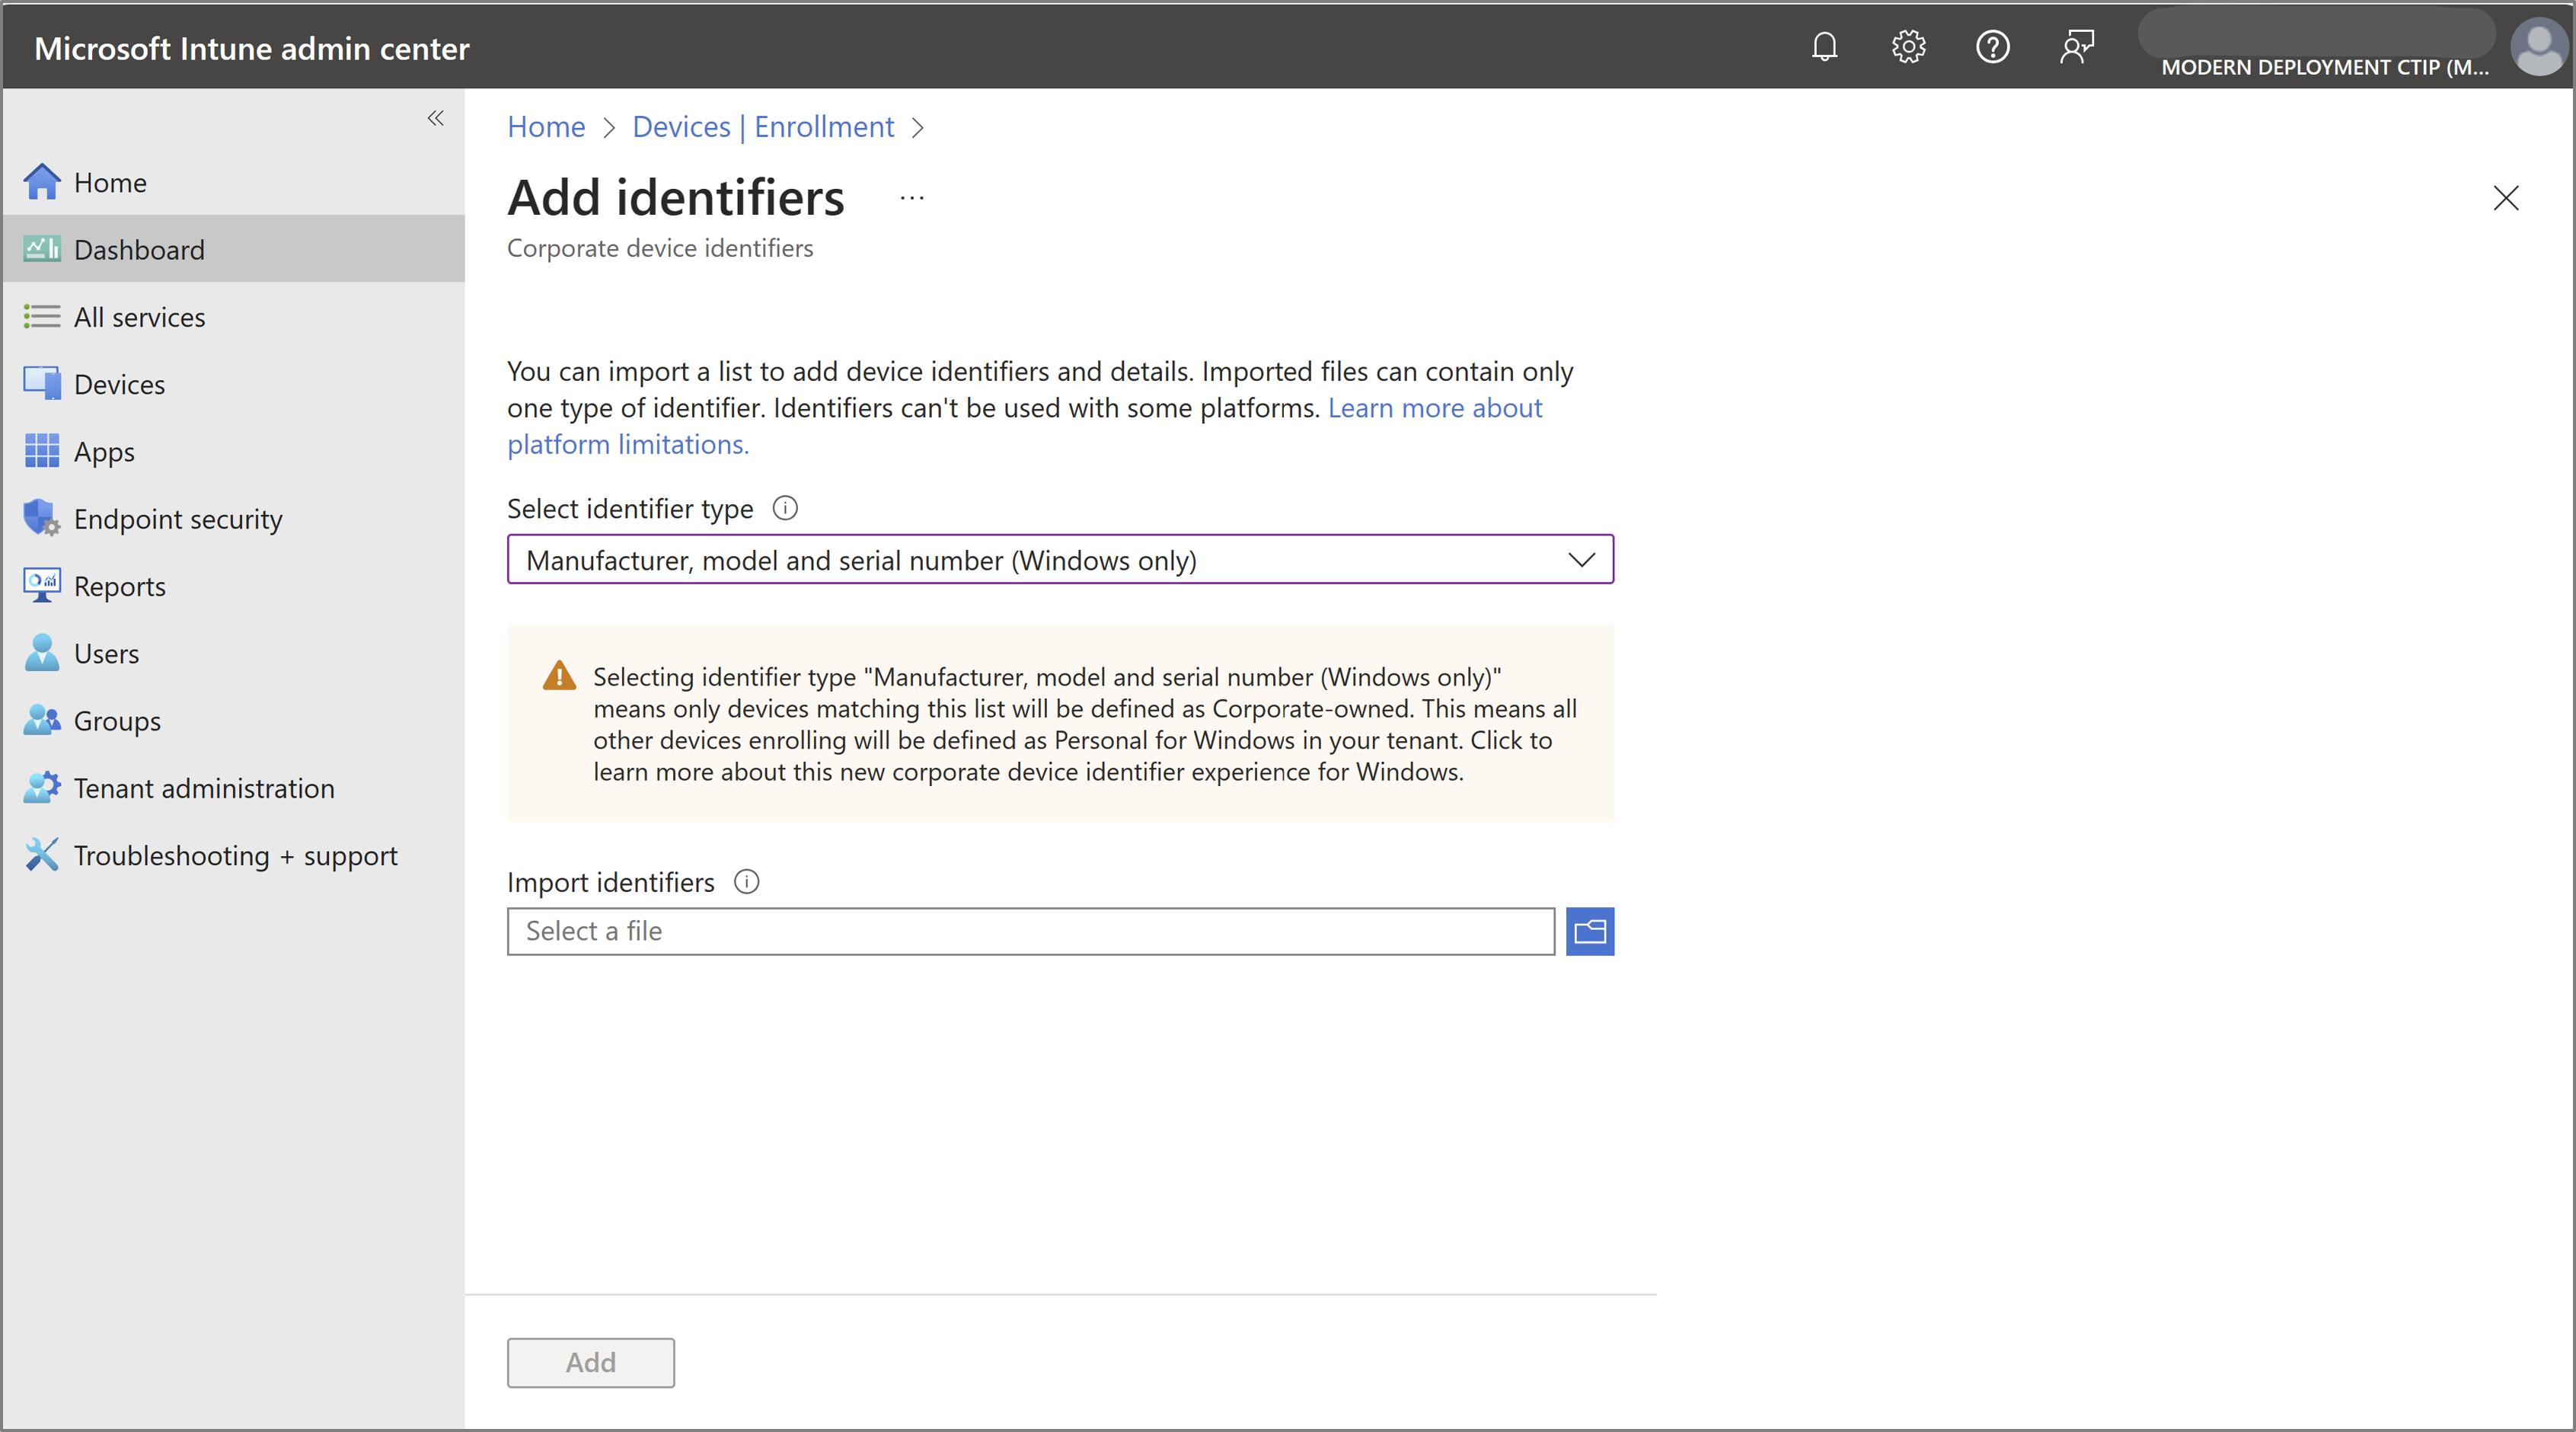The width and height of the screenshot is (2576, 1432).
Task: Open Endpoint security
Action: click(178, 518)
